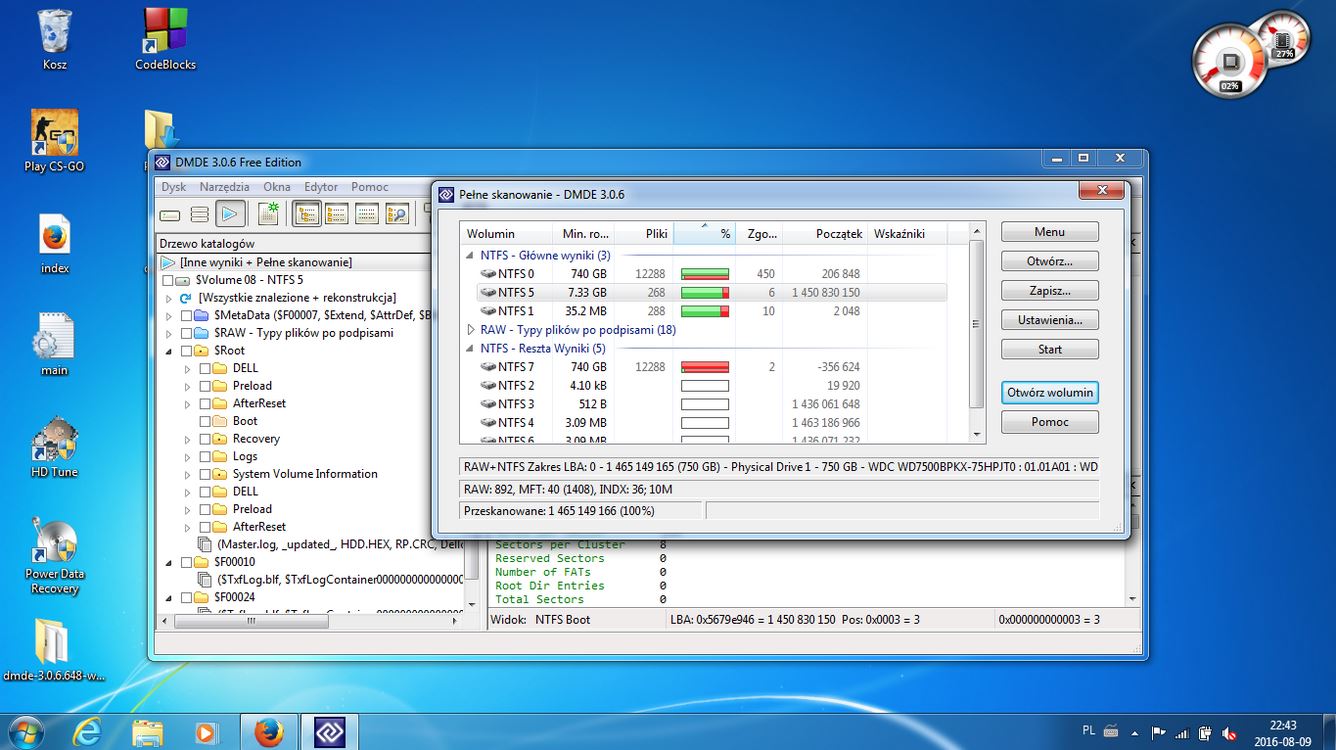Click the select-disk drive icon in DMDE toolbar
Image resolution: width=1336 pixels, height=750 pixels.
(x=170, y=214)
